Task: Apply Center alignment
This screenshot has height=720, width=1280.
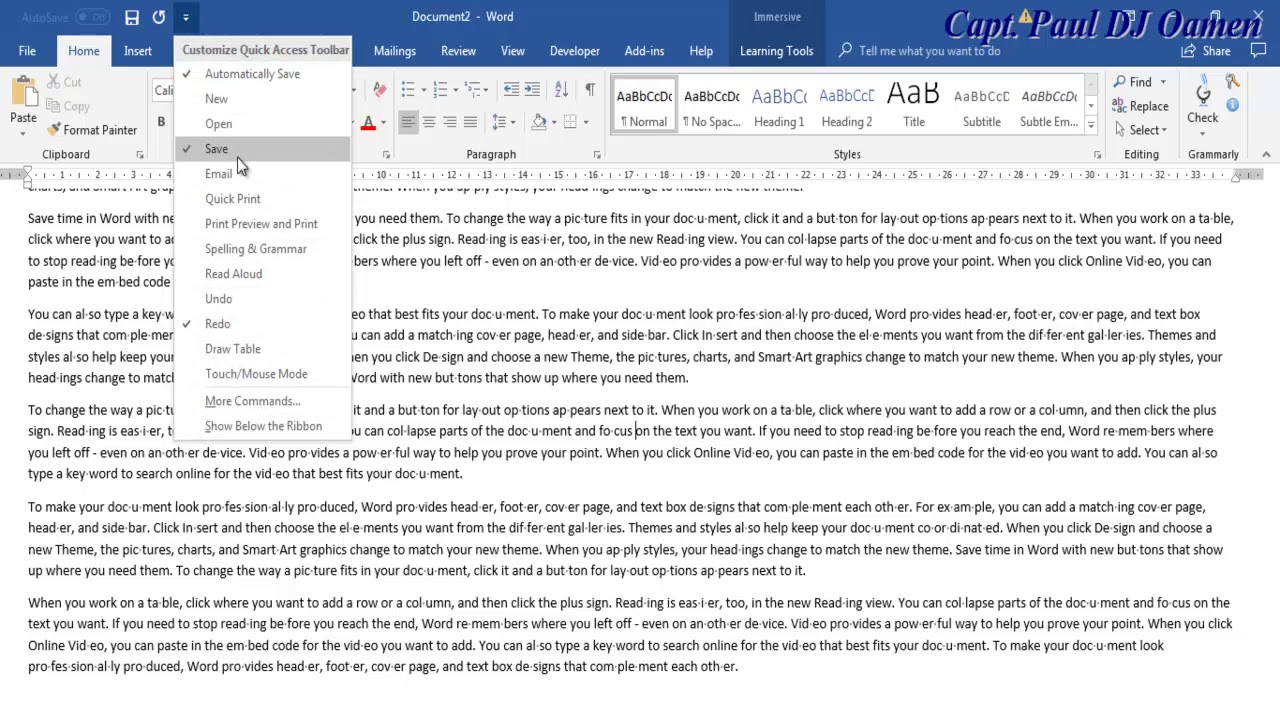Action: (x=429, y=122)
